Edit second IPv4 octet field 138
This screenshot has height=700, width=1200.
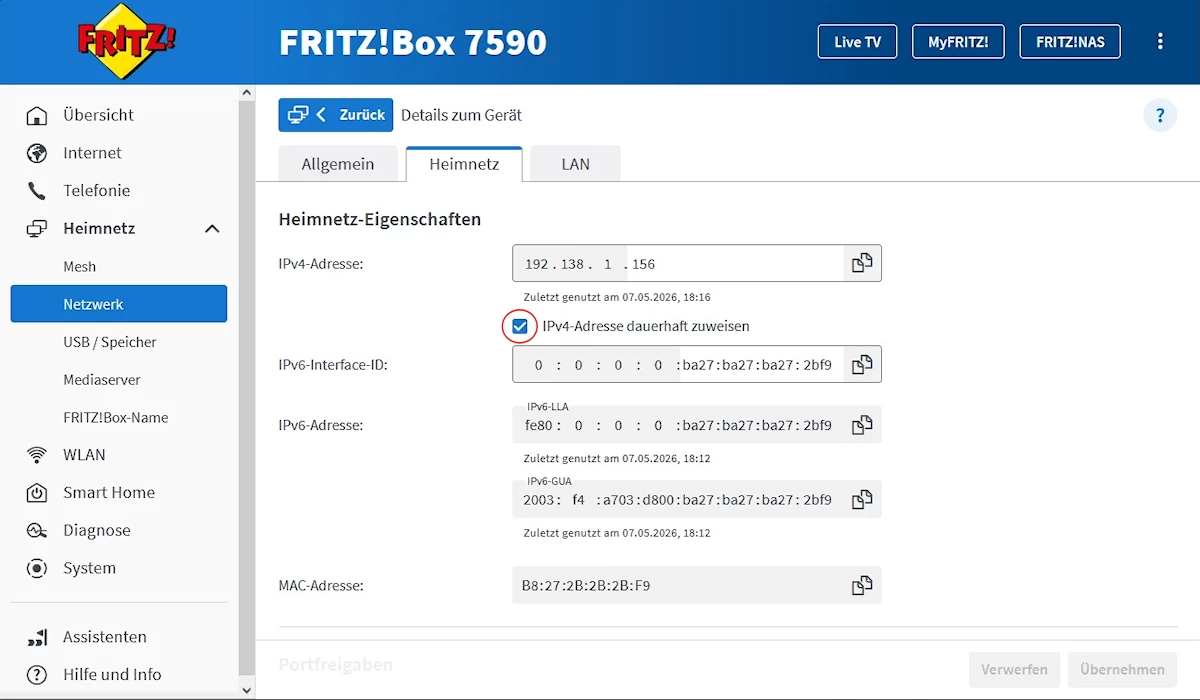(572, 264)
